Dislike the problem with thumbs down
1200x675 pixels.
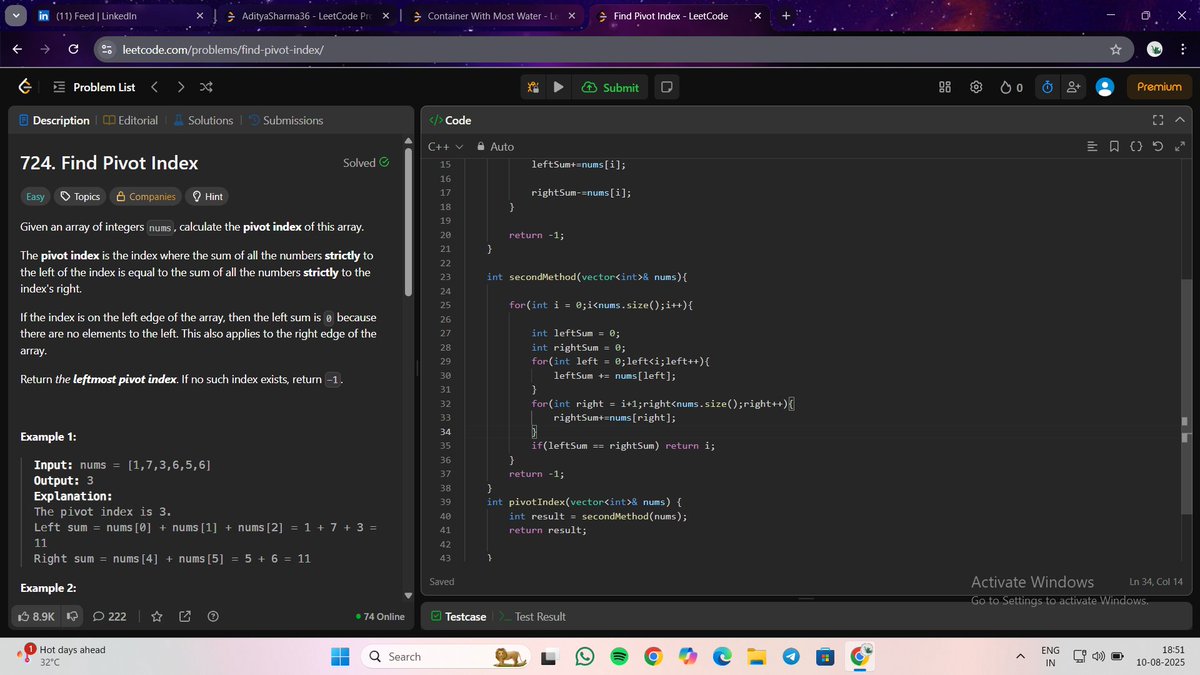click(x=72, y=616)
